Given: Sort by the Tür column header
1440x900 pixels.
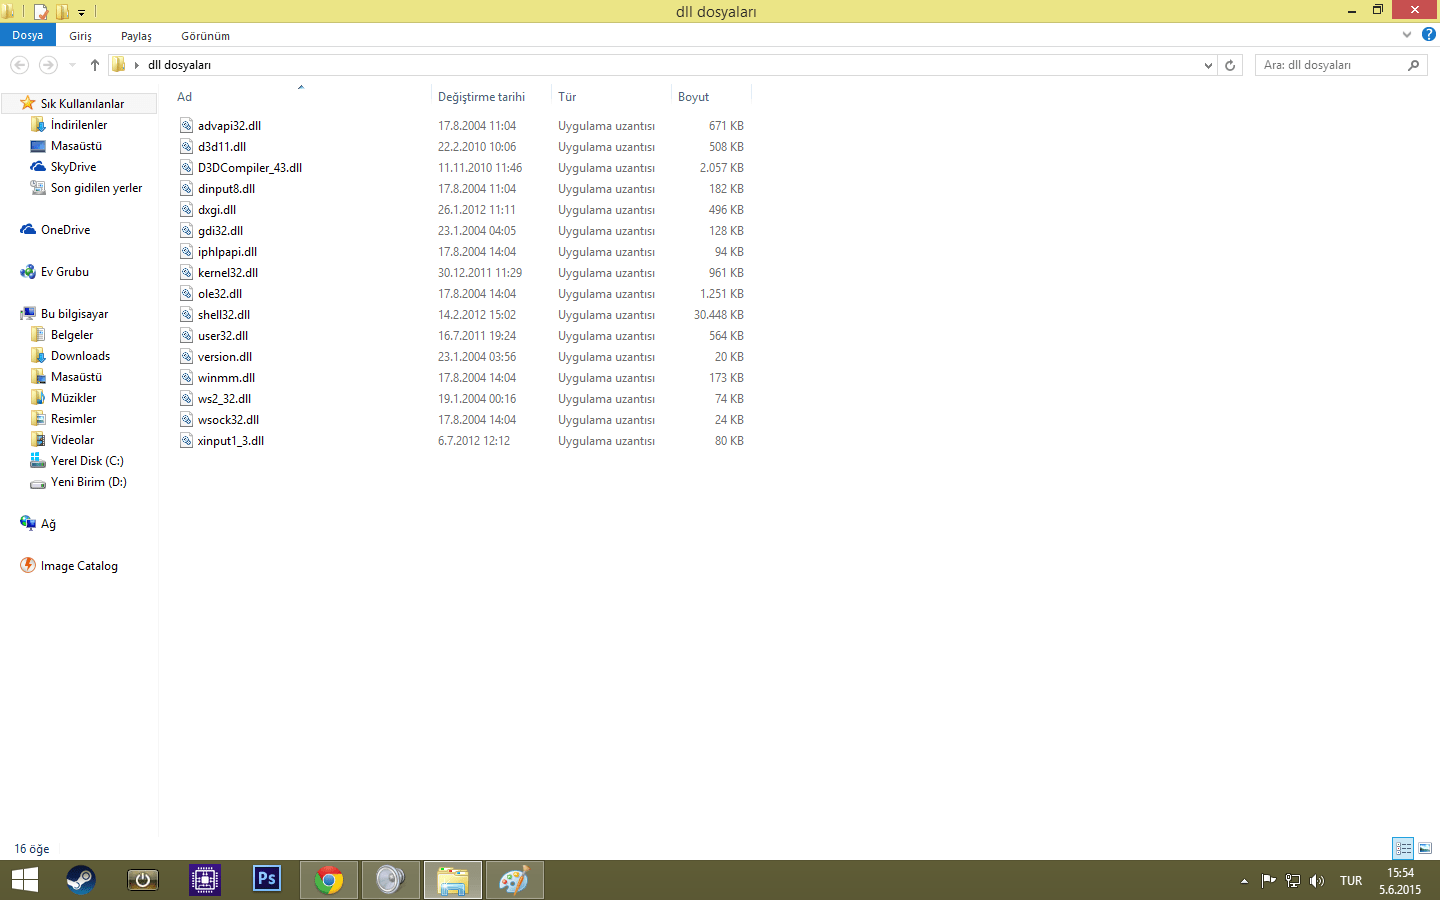Looking at the screenshot, I should click(x=611, y=97).
